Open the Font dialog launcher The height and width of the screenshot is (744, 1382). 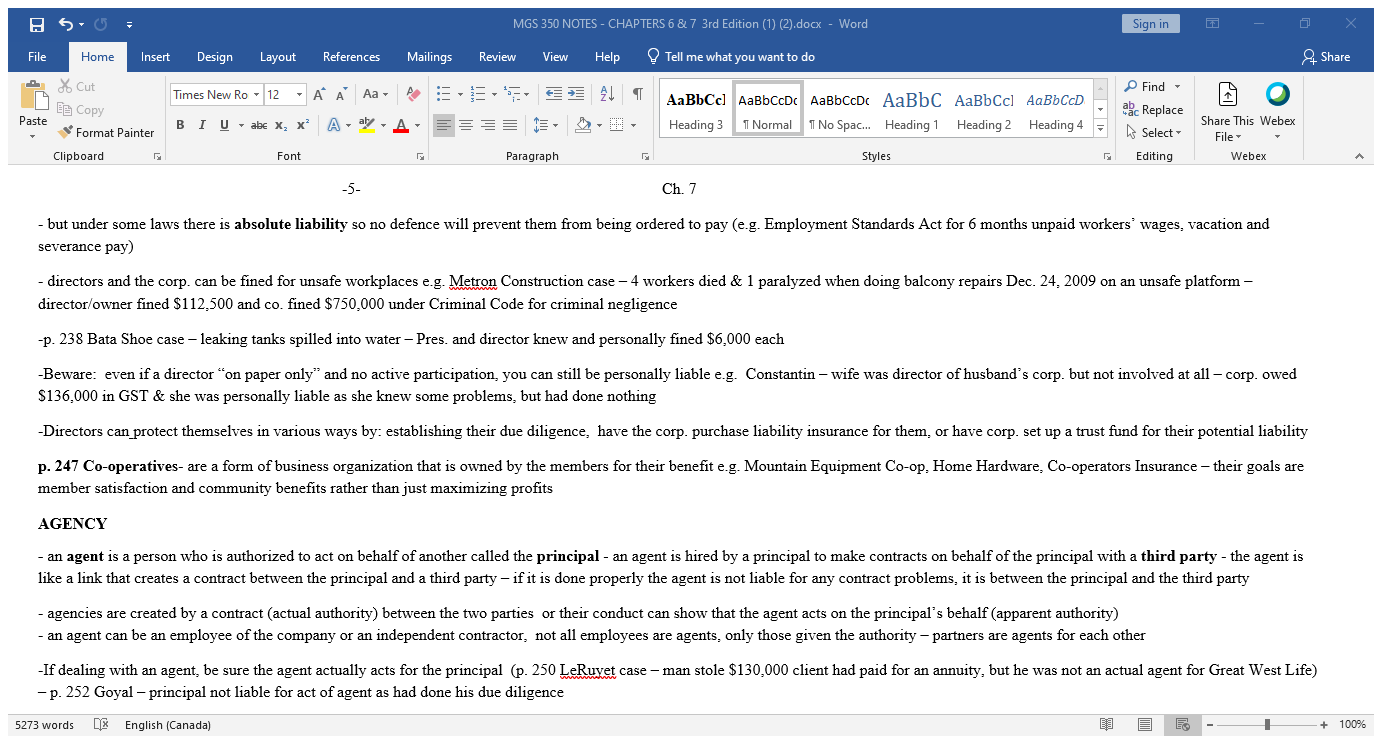point(420,157)
